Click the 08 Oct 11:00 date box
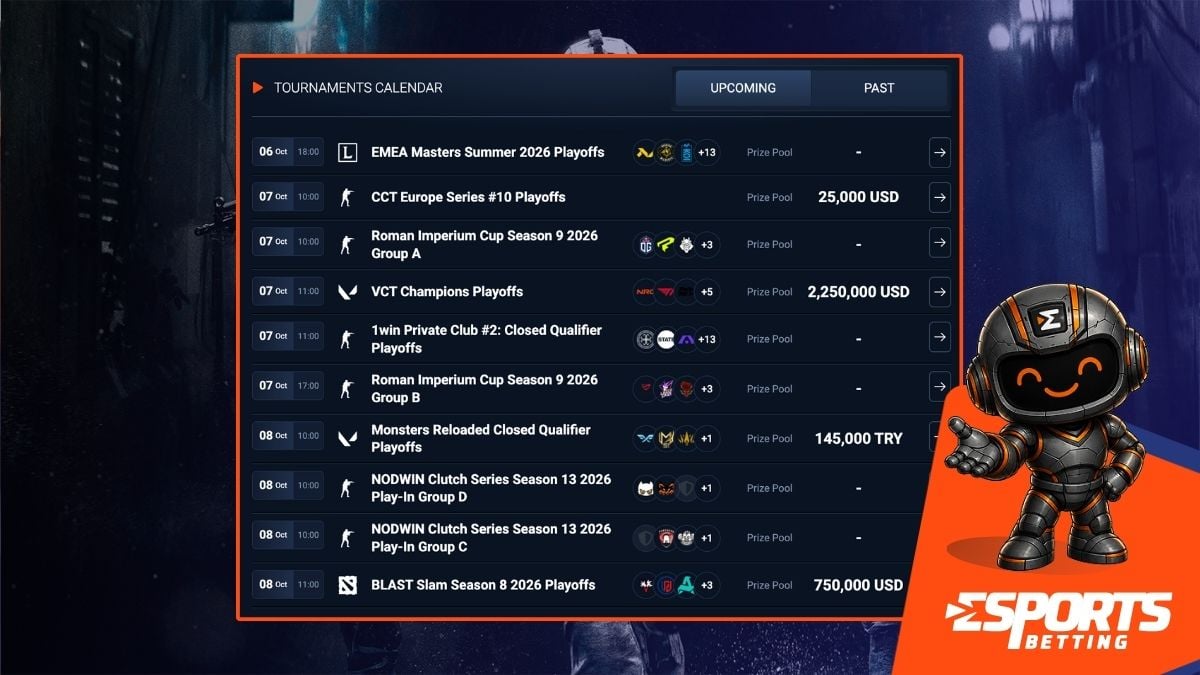 pos(288,584)
